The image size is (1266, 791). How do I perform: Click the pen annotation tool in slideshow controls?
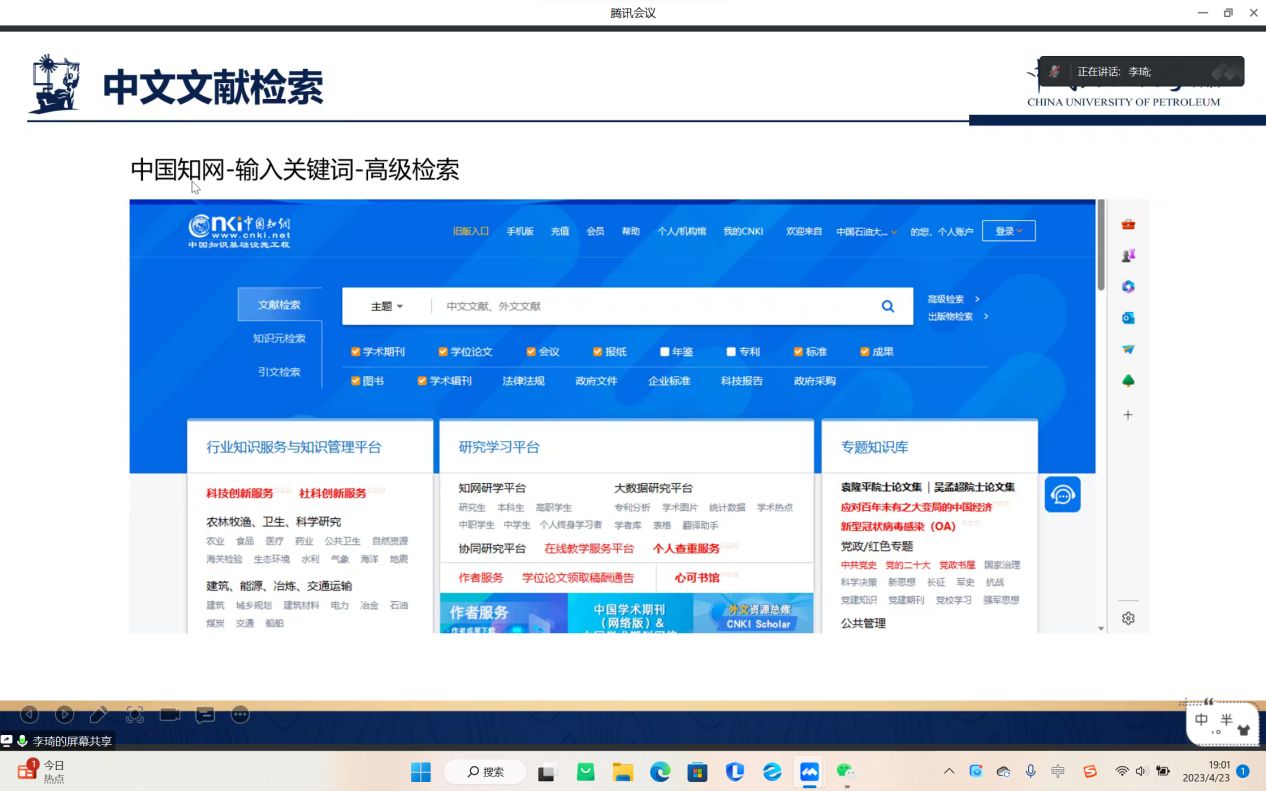pyautogui.click(x=99, y=714)
